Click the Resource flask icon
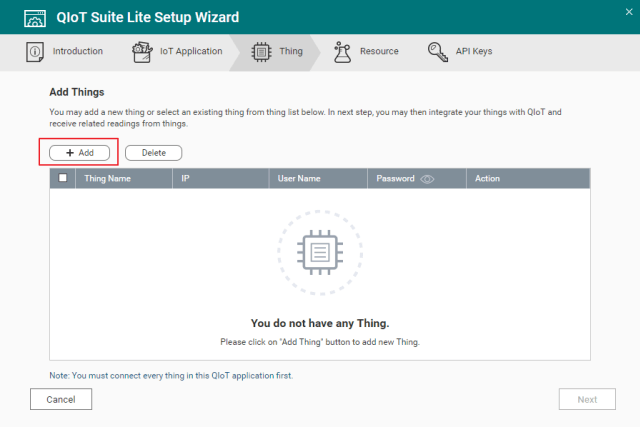Viewport: 640px width, 427px height. click(x=343, y=51)
